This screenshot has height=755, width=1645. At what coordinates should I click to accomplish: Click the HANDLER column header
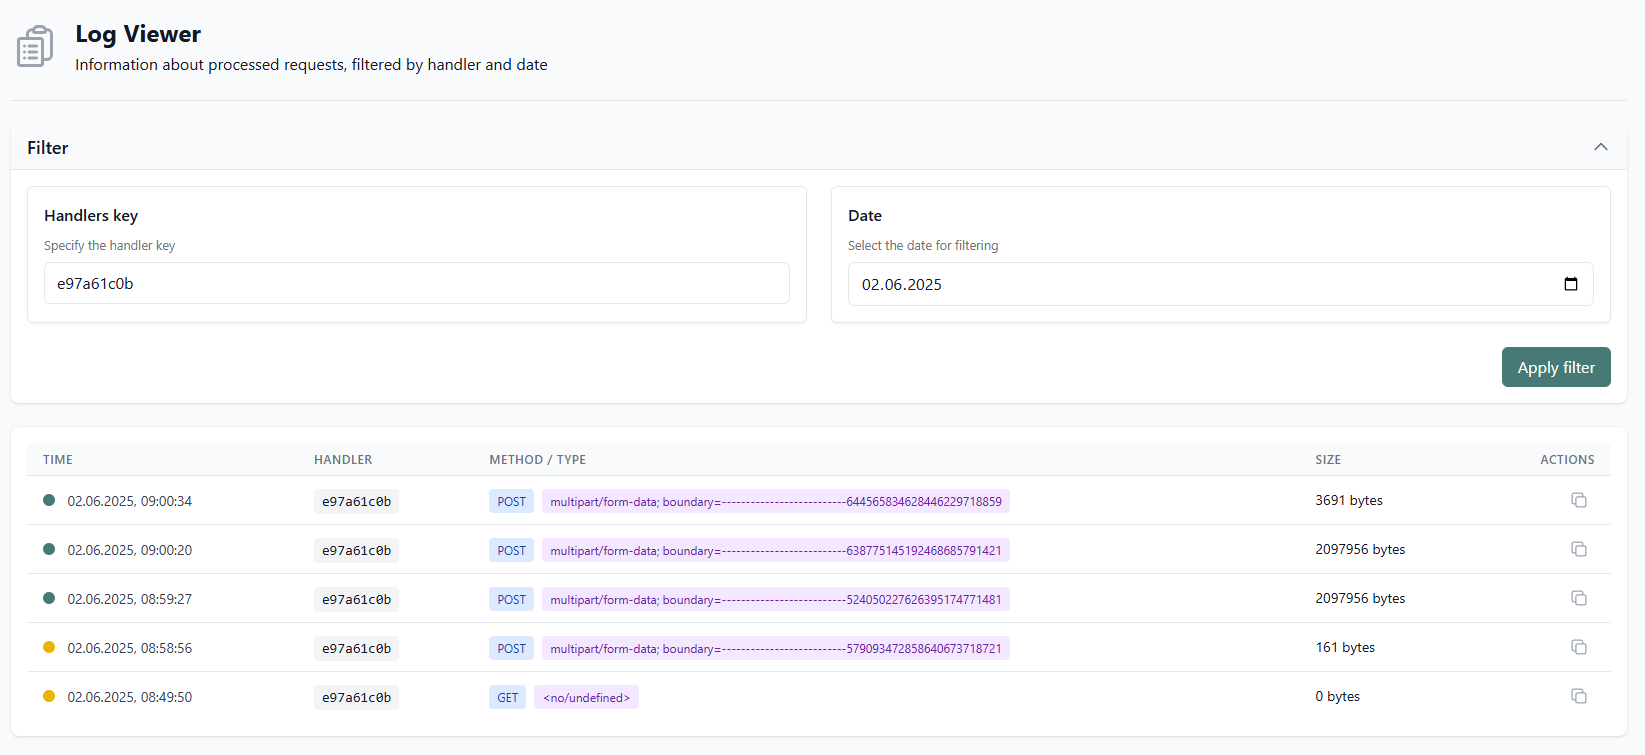(x=343, y=460)
